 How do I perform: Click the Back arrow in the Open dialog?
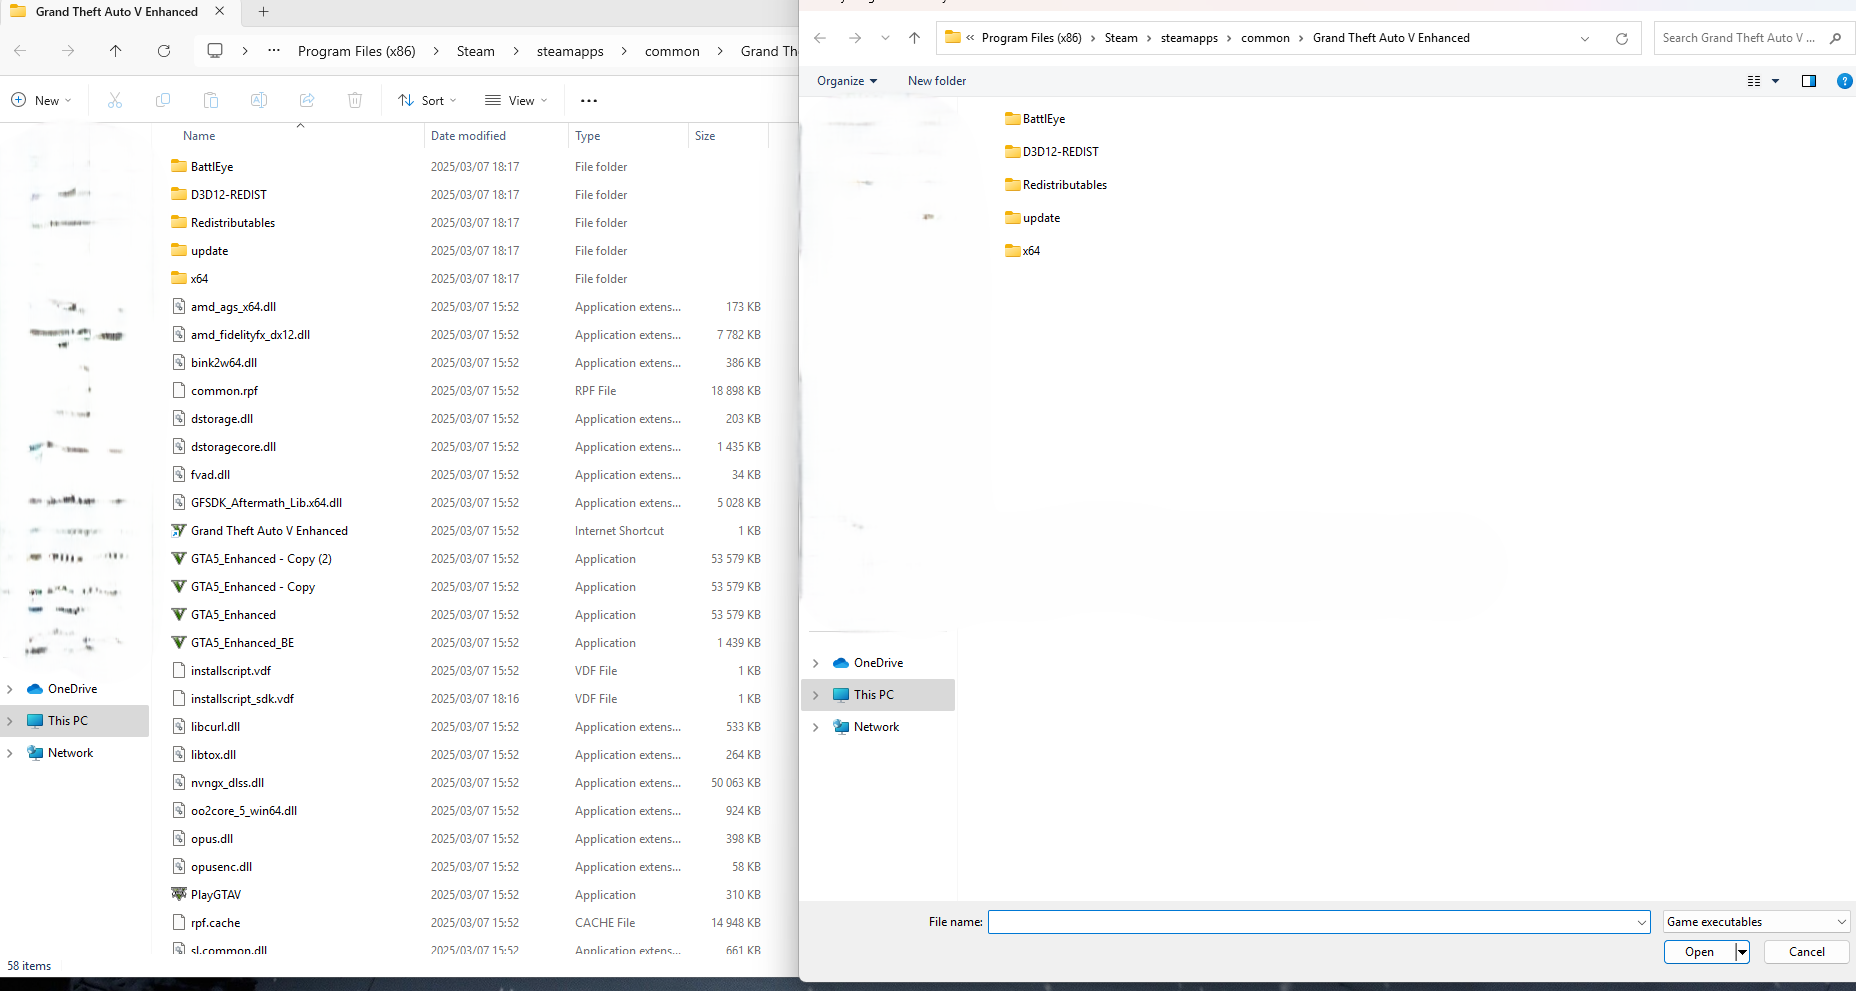[x=820, y=38]
